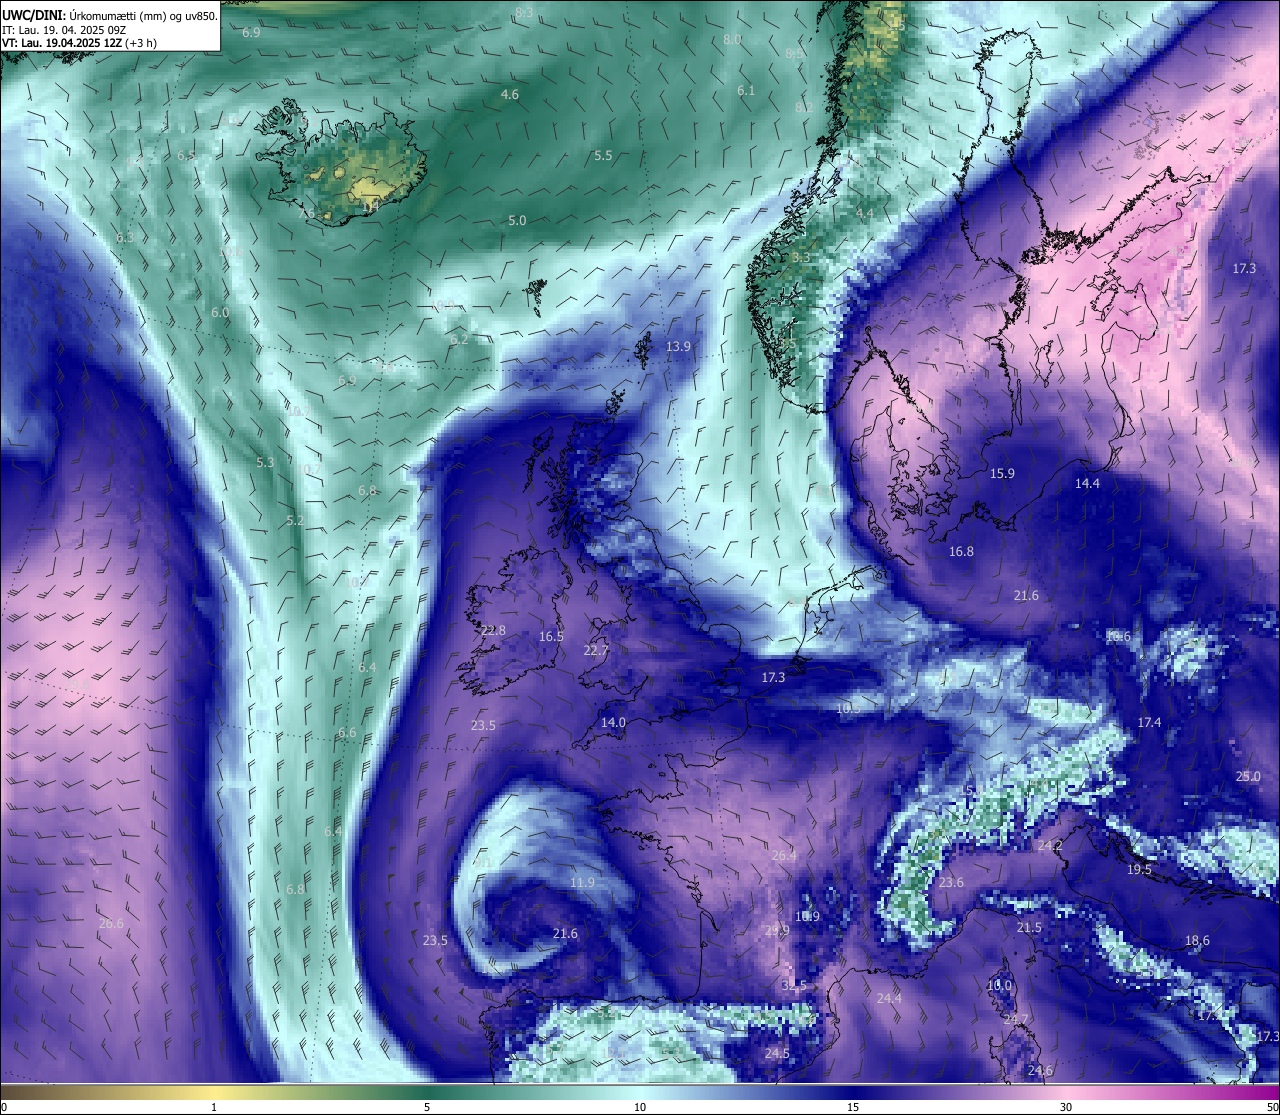This screenshot has height=1115, width=1280.
Task: Click the 26.4 value label
Action: click(x=784, y=855)
